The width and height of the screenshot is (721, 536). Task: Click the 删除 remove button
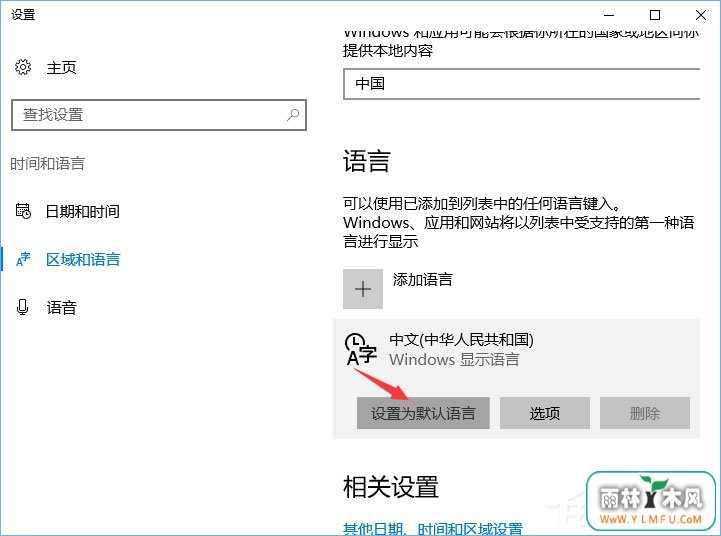(x=645, y=413)
